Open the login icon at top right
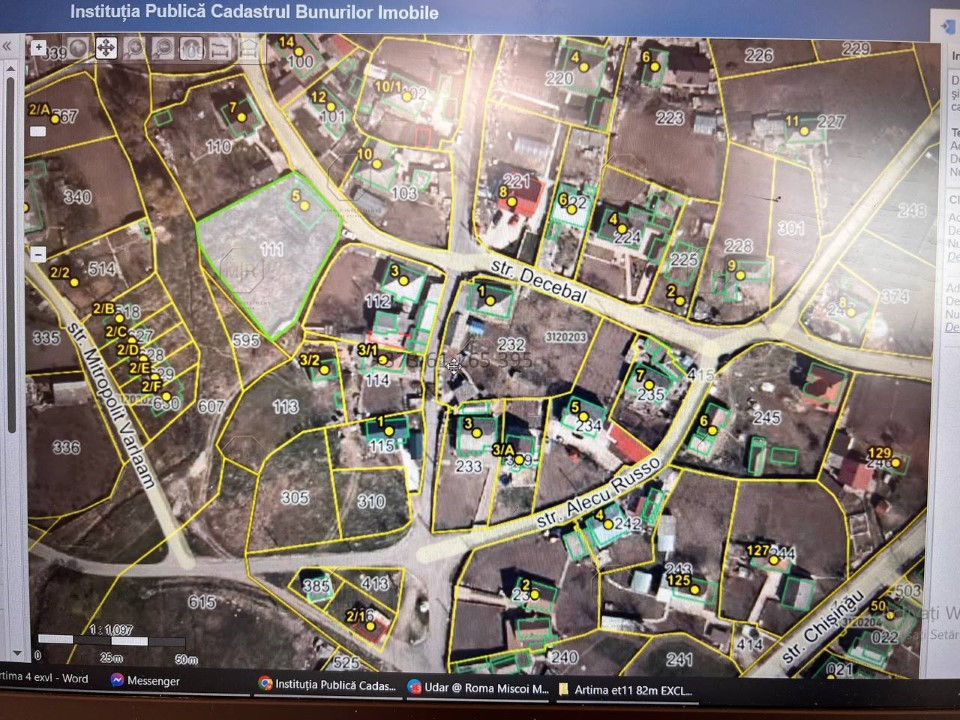 pyautogui.click(x=948, y=26)
